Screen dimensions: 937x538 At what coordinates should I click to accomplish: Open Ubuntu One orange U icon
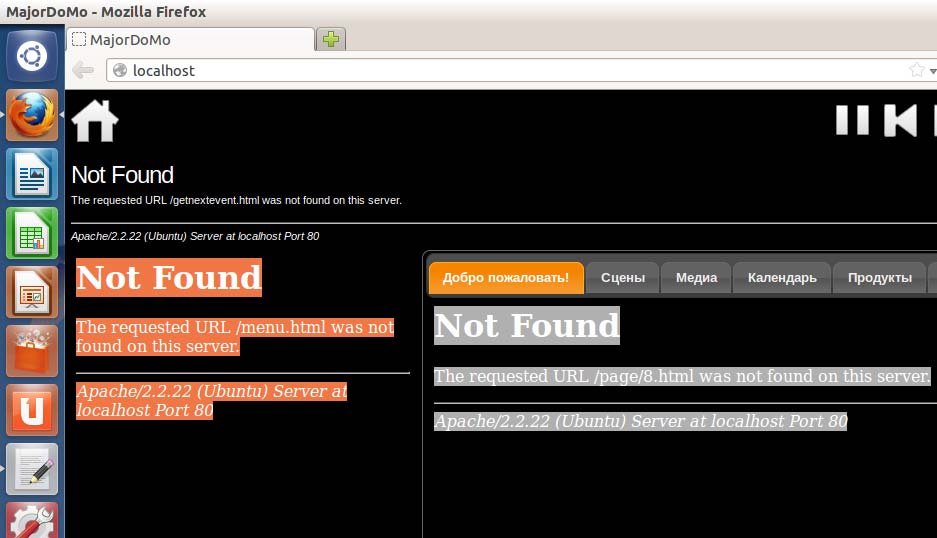(32, 410)
